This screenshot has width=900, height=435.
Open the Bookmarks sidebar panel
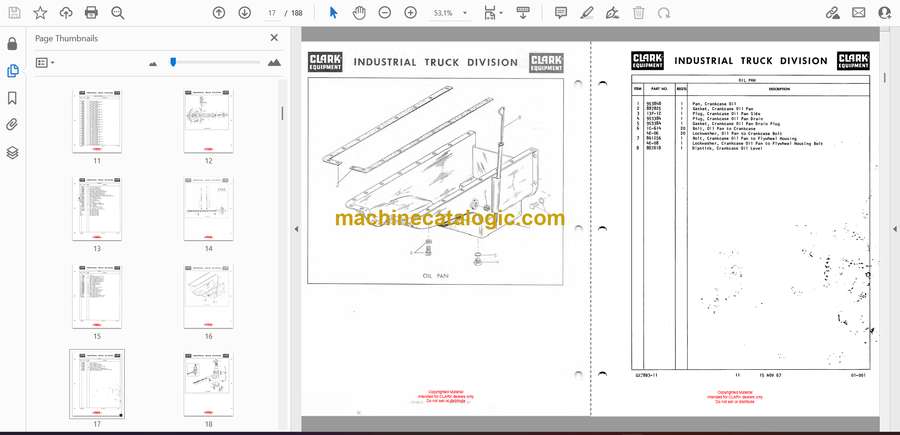13,98
